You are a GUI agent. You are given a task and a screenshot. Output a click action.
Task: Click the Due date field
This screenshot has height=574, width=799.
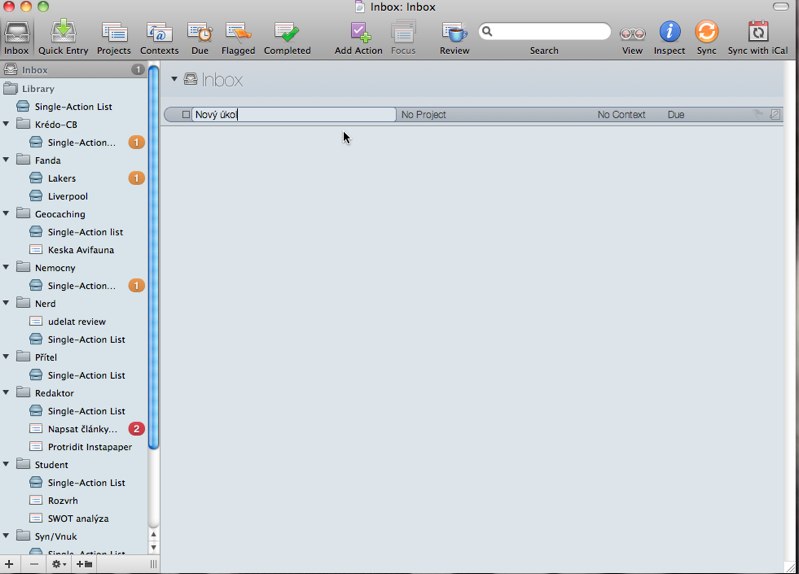pos(676,115)
